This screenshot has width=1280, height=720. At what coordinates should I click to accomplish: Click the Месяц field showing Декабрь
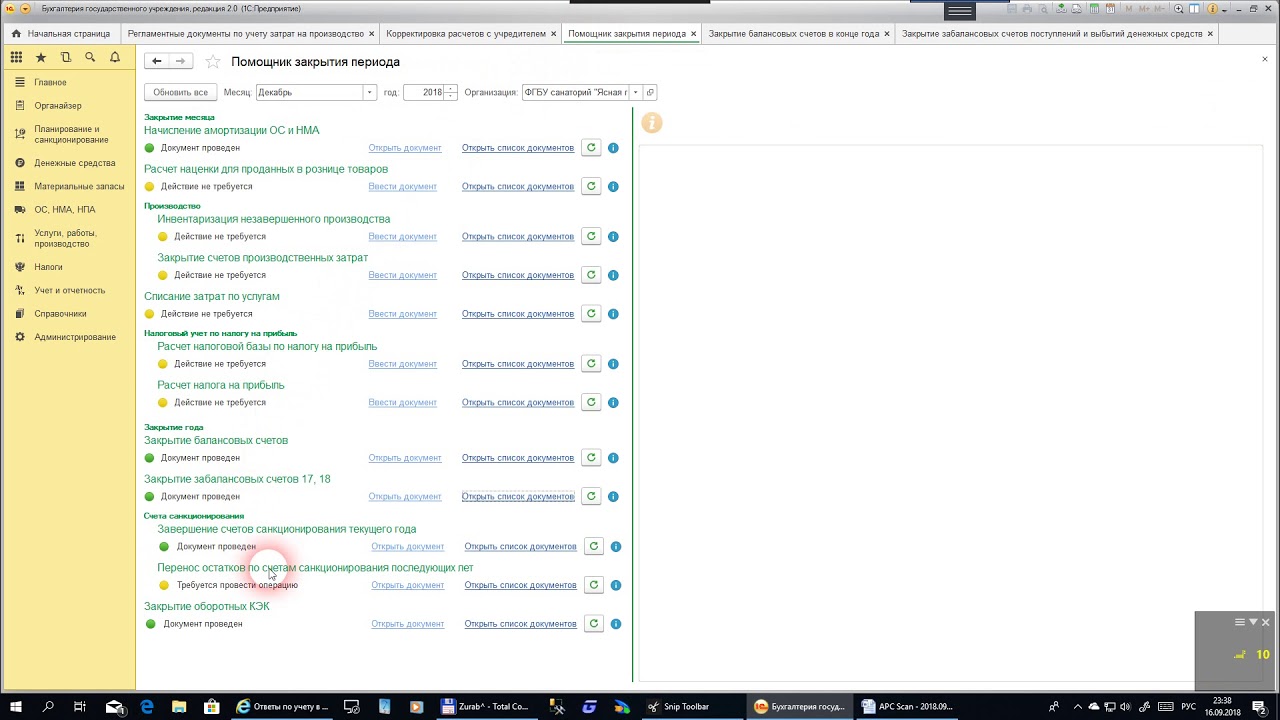pos(309,92)
